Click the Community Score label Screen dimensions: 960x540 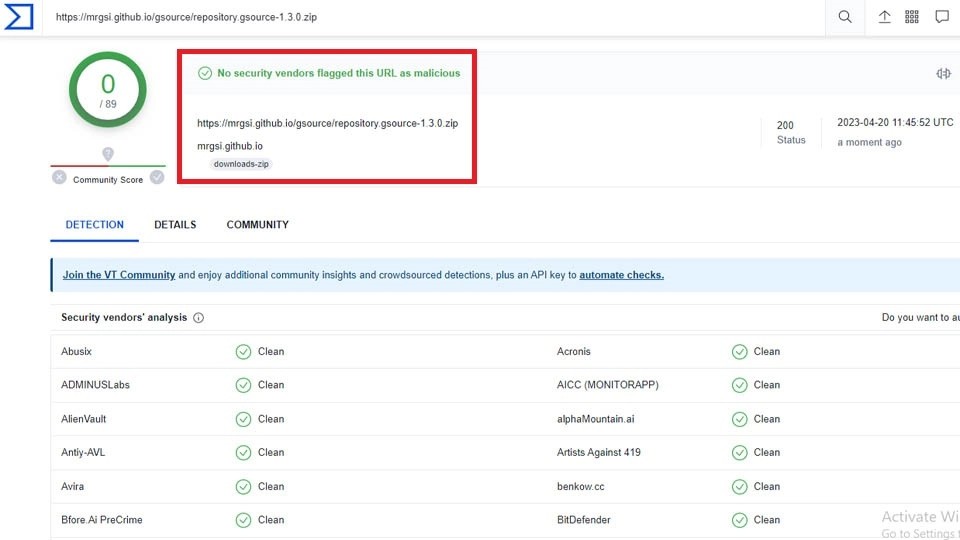(x=108, y=179)
